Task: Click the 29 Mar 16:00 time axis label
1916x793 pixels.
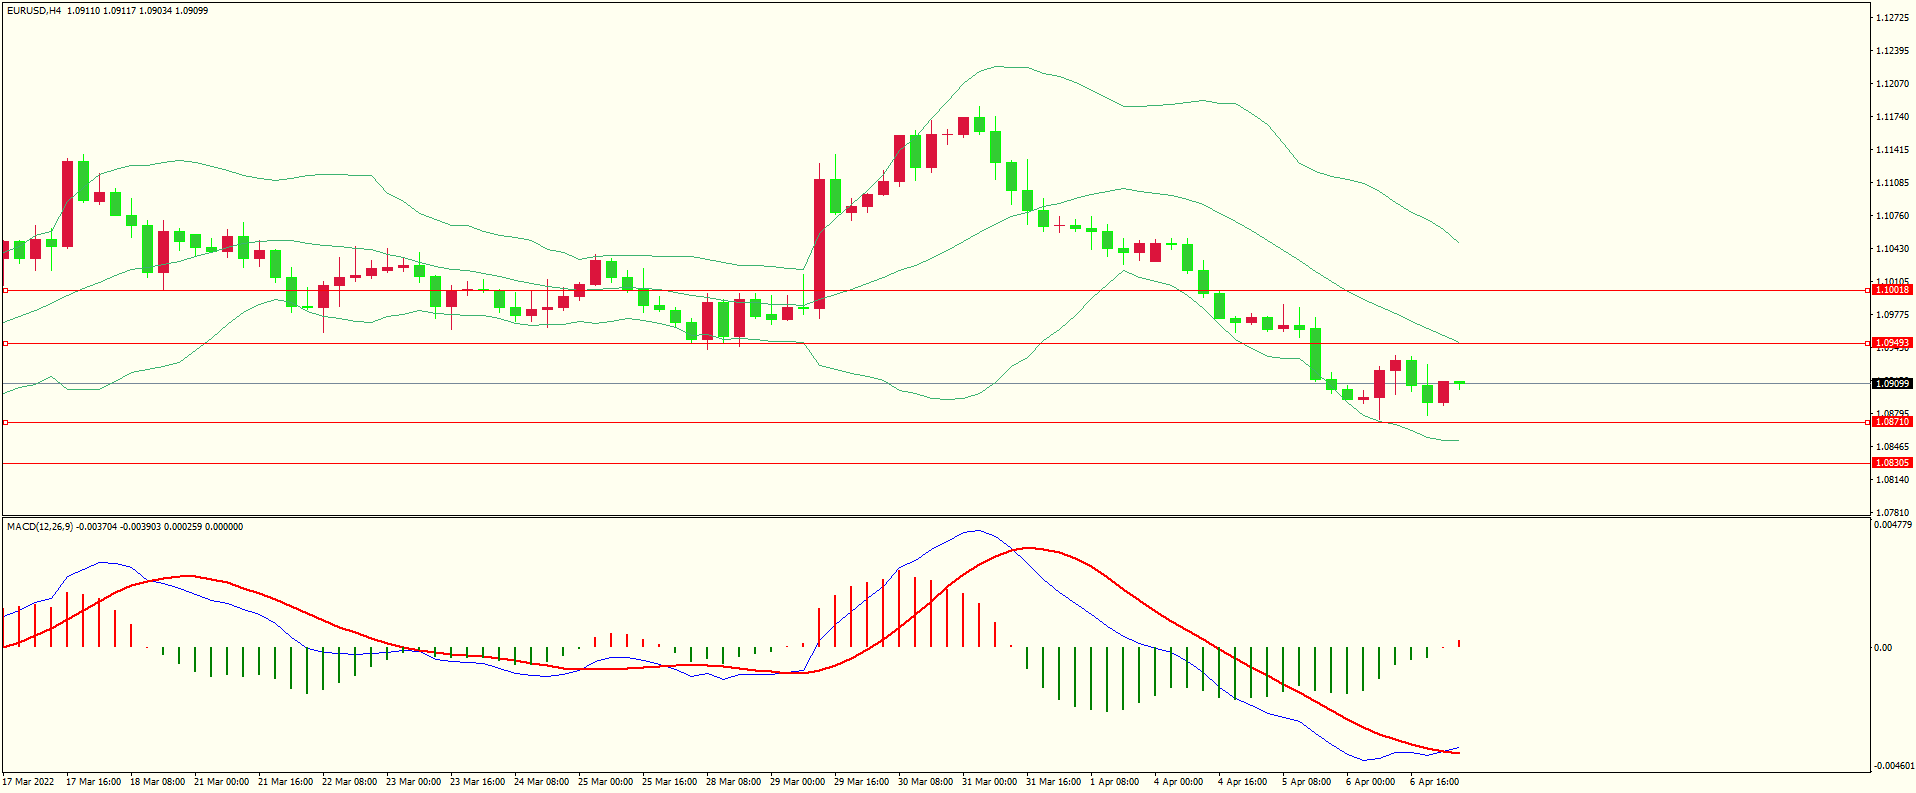Action: (x=861, y=782)
